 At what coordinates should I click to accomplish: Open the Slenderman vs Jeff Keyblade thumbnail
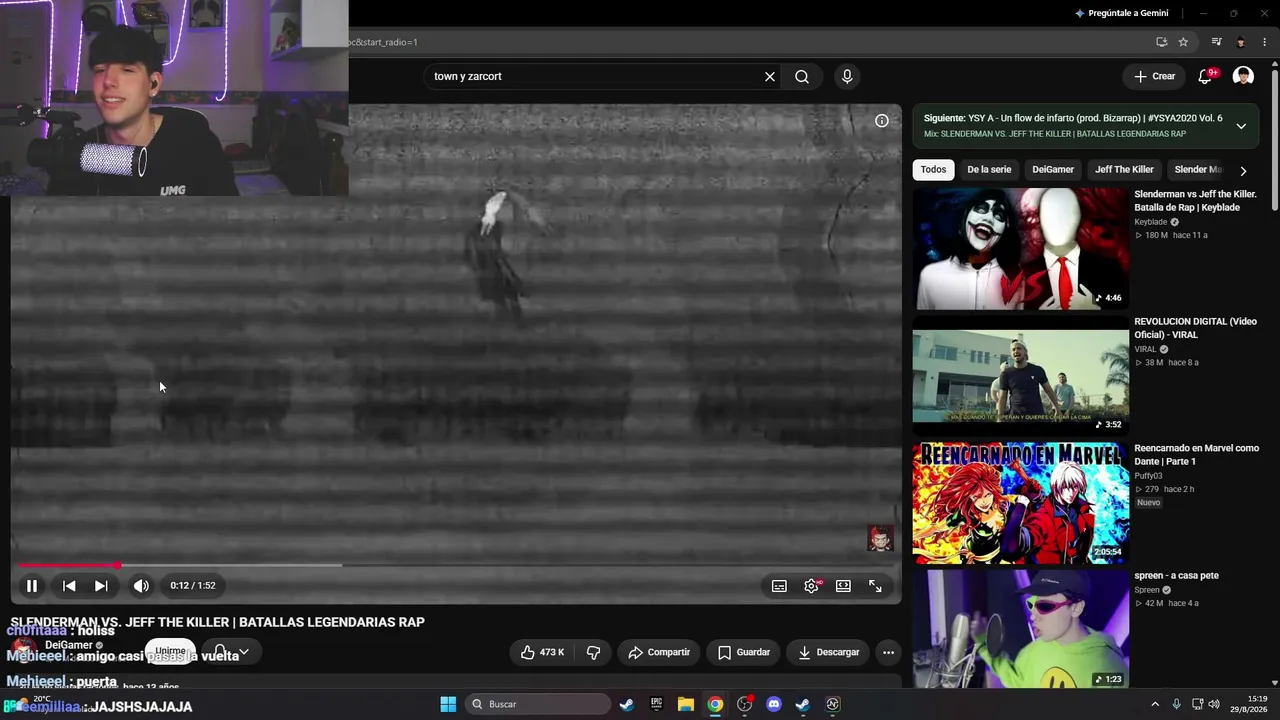(x=1020, y=249)
